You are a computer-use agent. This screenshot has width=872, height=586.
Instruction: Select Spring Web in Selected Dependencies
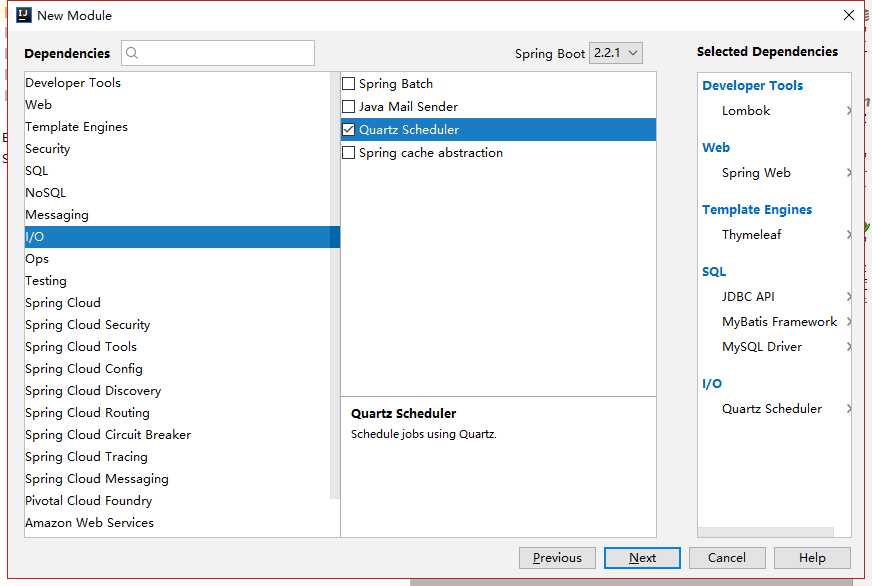tap(756, 173)
